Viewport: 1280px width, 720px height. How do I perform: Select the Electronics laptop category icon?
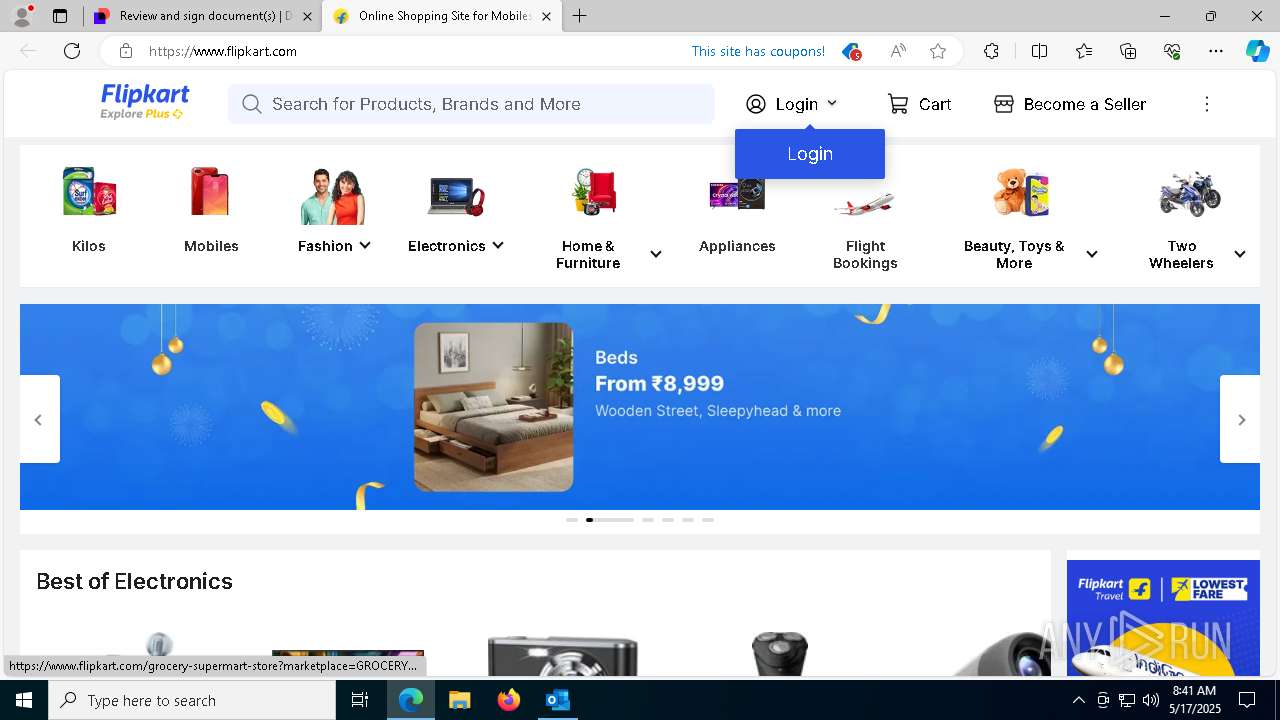[456, 196]
